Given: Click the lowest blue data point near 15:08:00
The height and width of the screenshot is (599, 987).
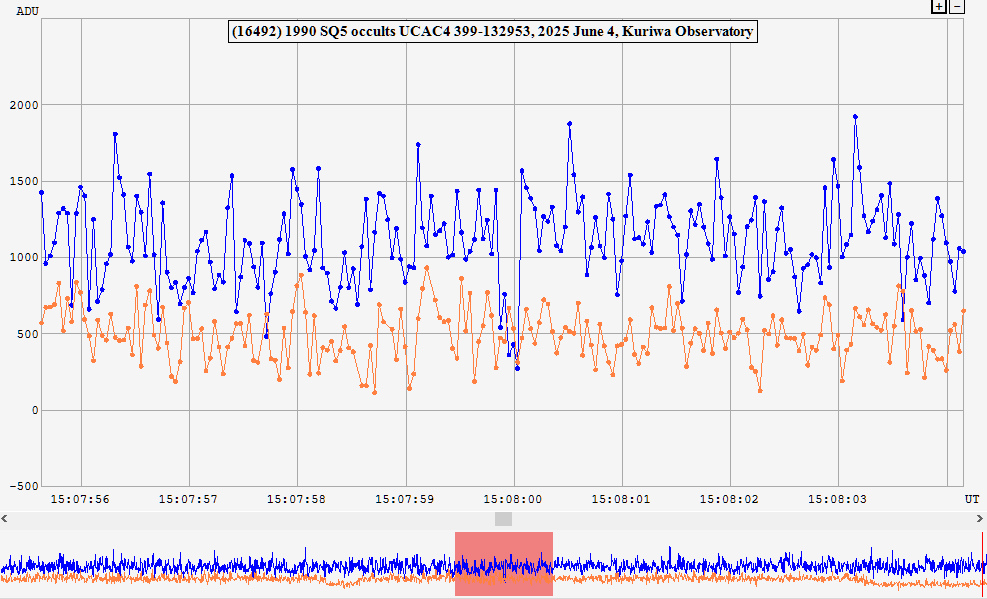Looking at the screenshot, I should (x=517, y=368).
